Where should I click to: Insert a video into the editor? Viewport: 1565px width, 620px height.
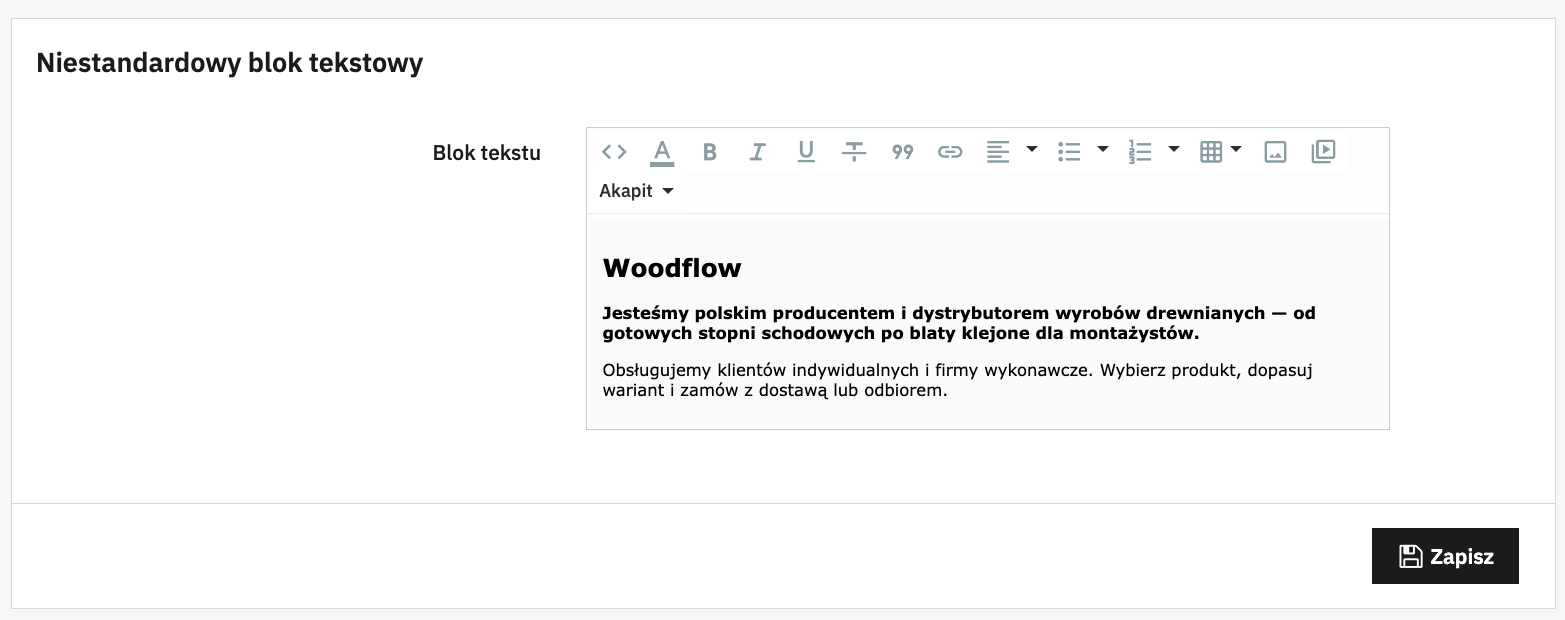(1323, 152)
